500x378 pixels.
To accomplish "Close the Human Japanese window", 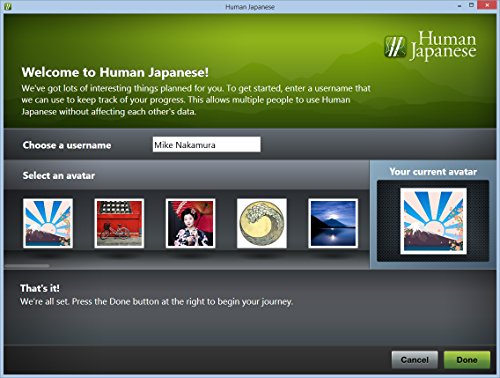I will coord(488,5).
